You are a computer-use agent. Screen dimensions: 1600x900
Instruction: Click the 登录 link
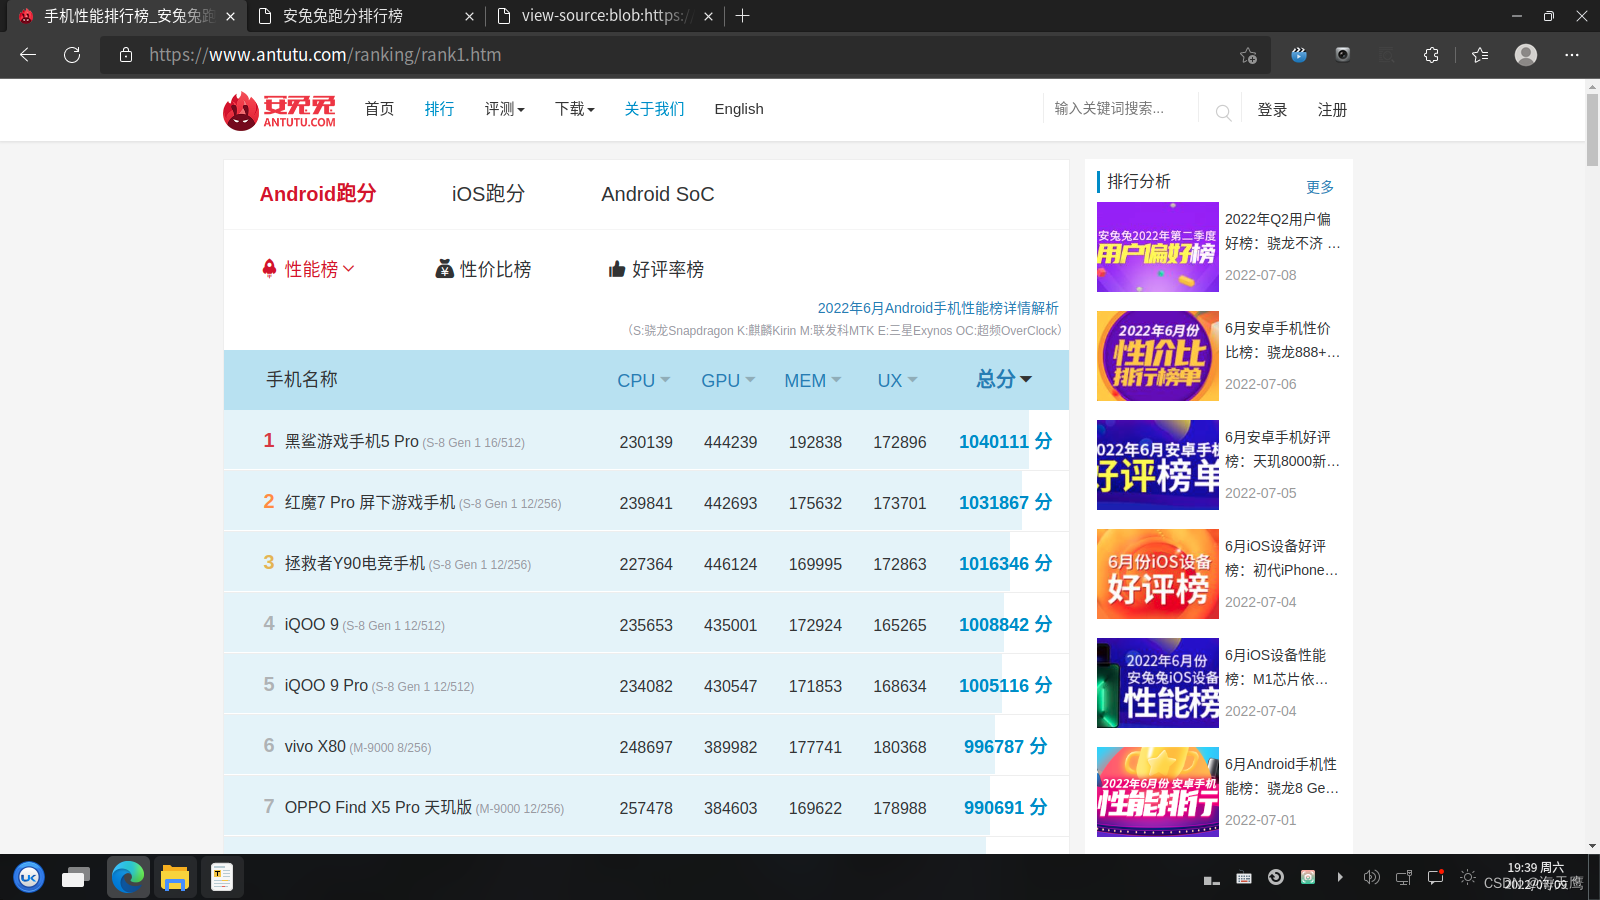click(x=1272, y=110)
